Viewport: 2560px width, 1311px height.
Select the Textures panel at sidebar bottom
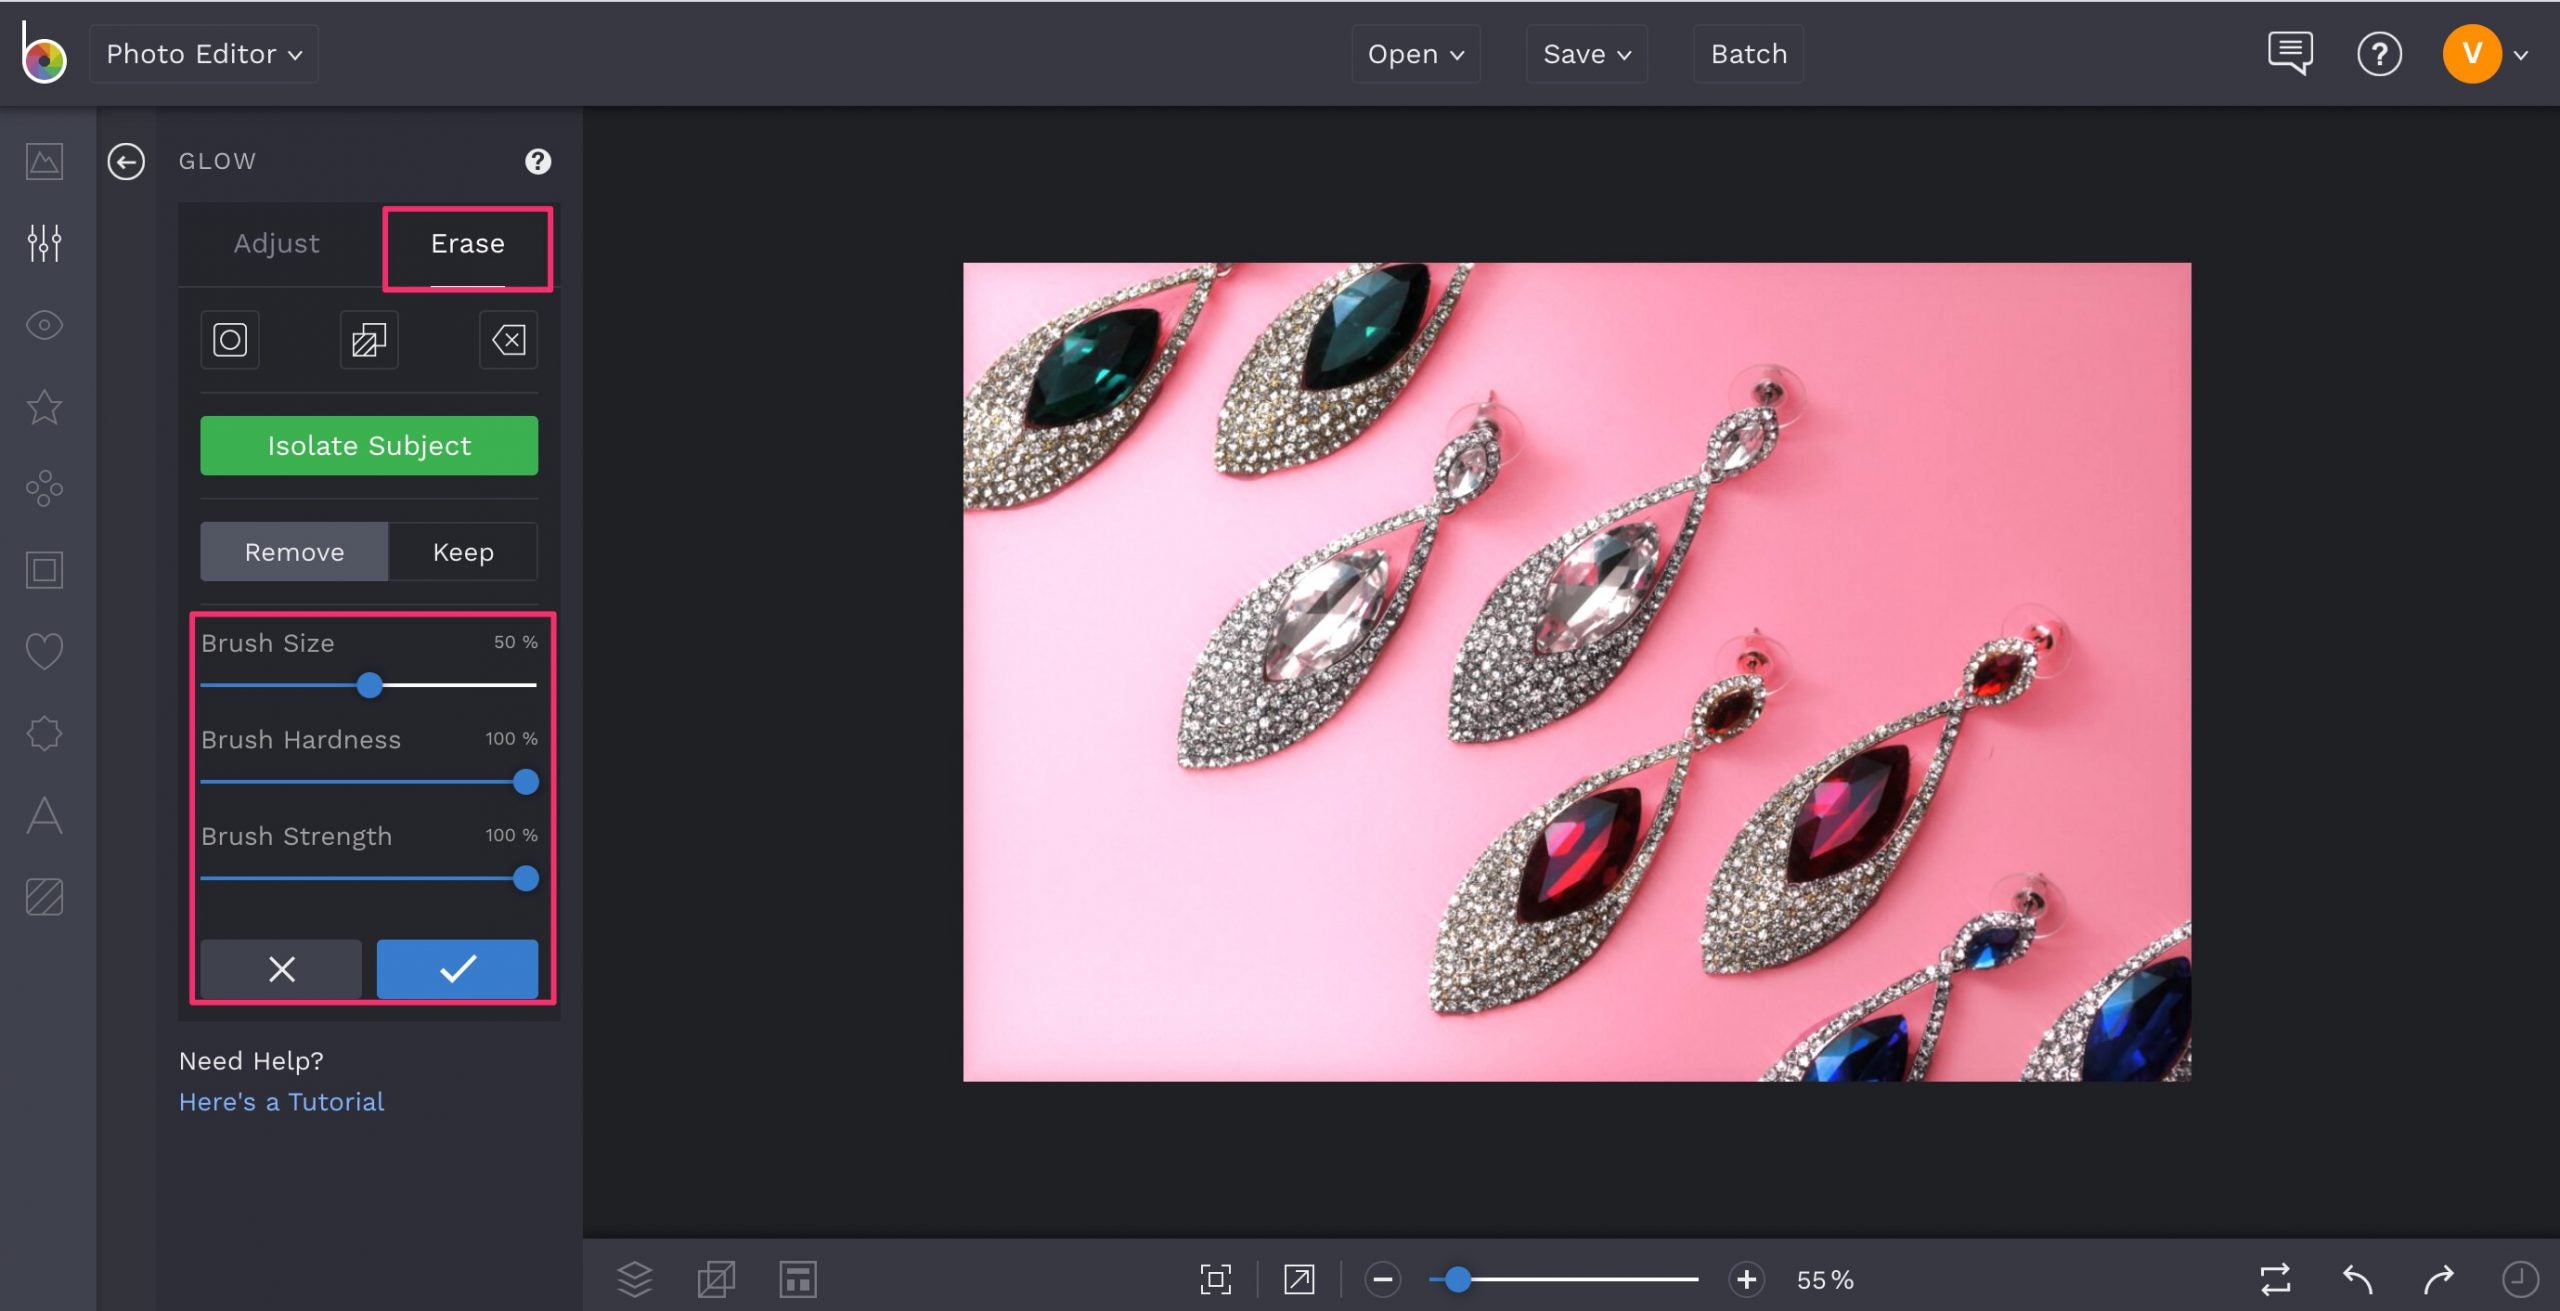(44, 897)
